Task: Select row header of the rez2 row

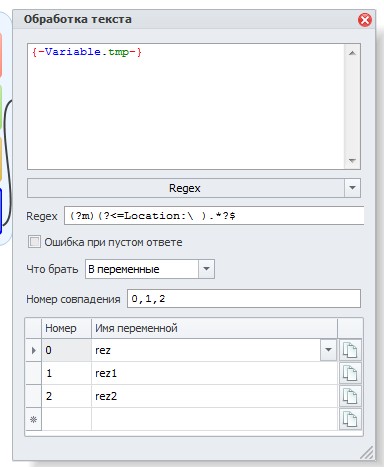Action: click(x=33, y=396)
